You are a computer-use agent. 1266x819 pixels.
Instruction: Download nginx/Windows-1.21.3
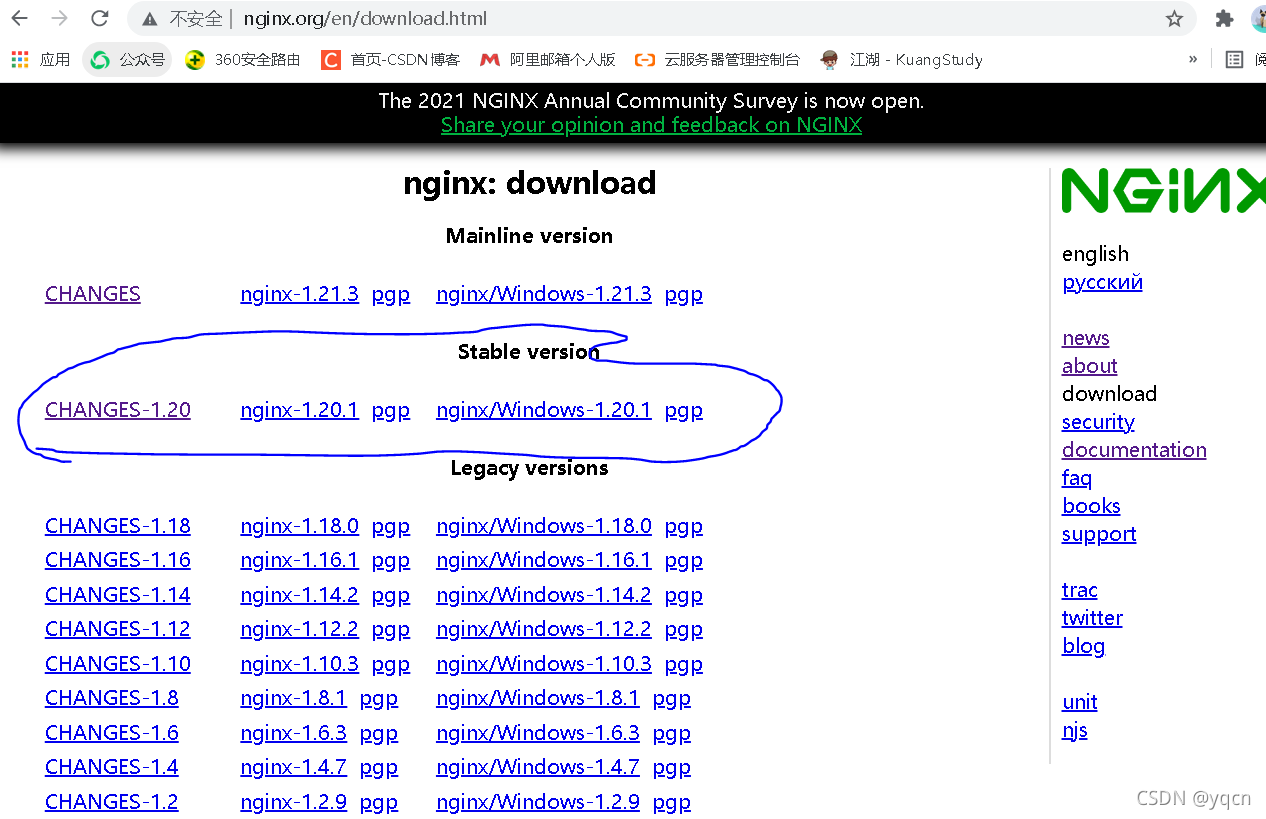click(x=544, y=294)
